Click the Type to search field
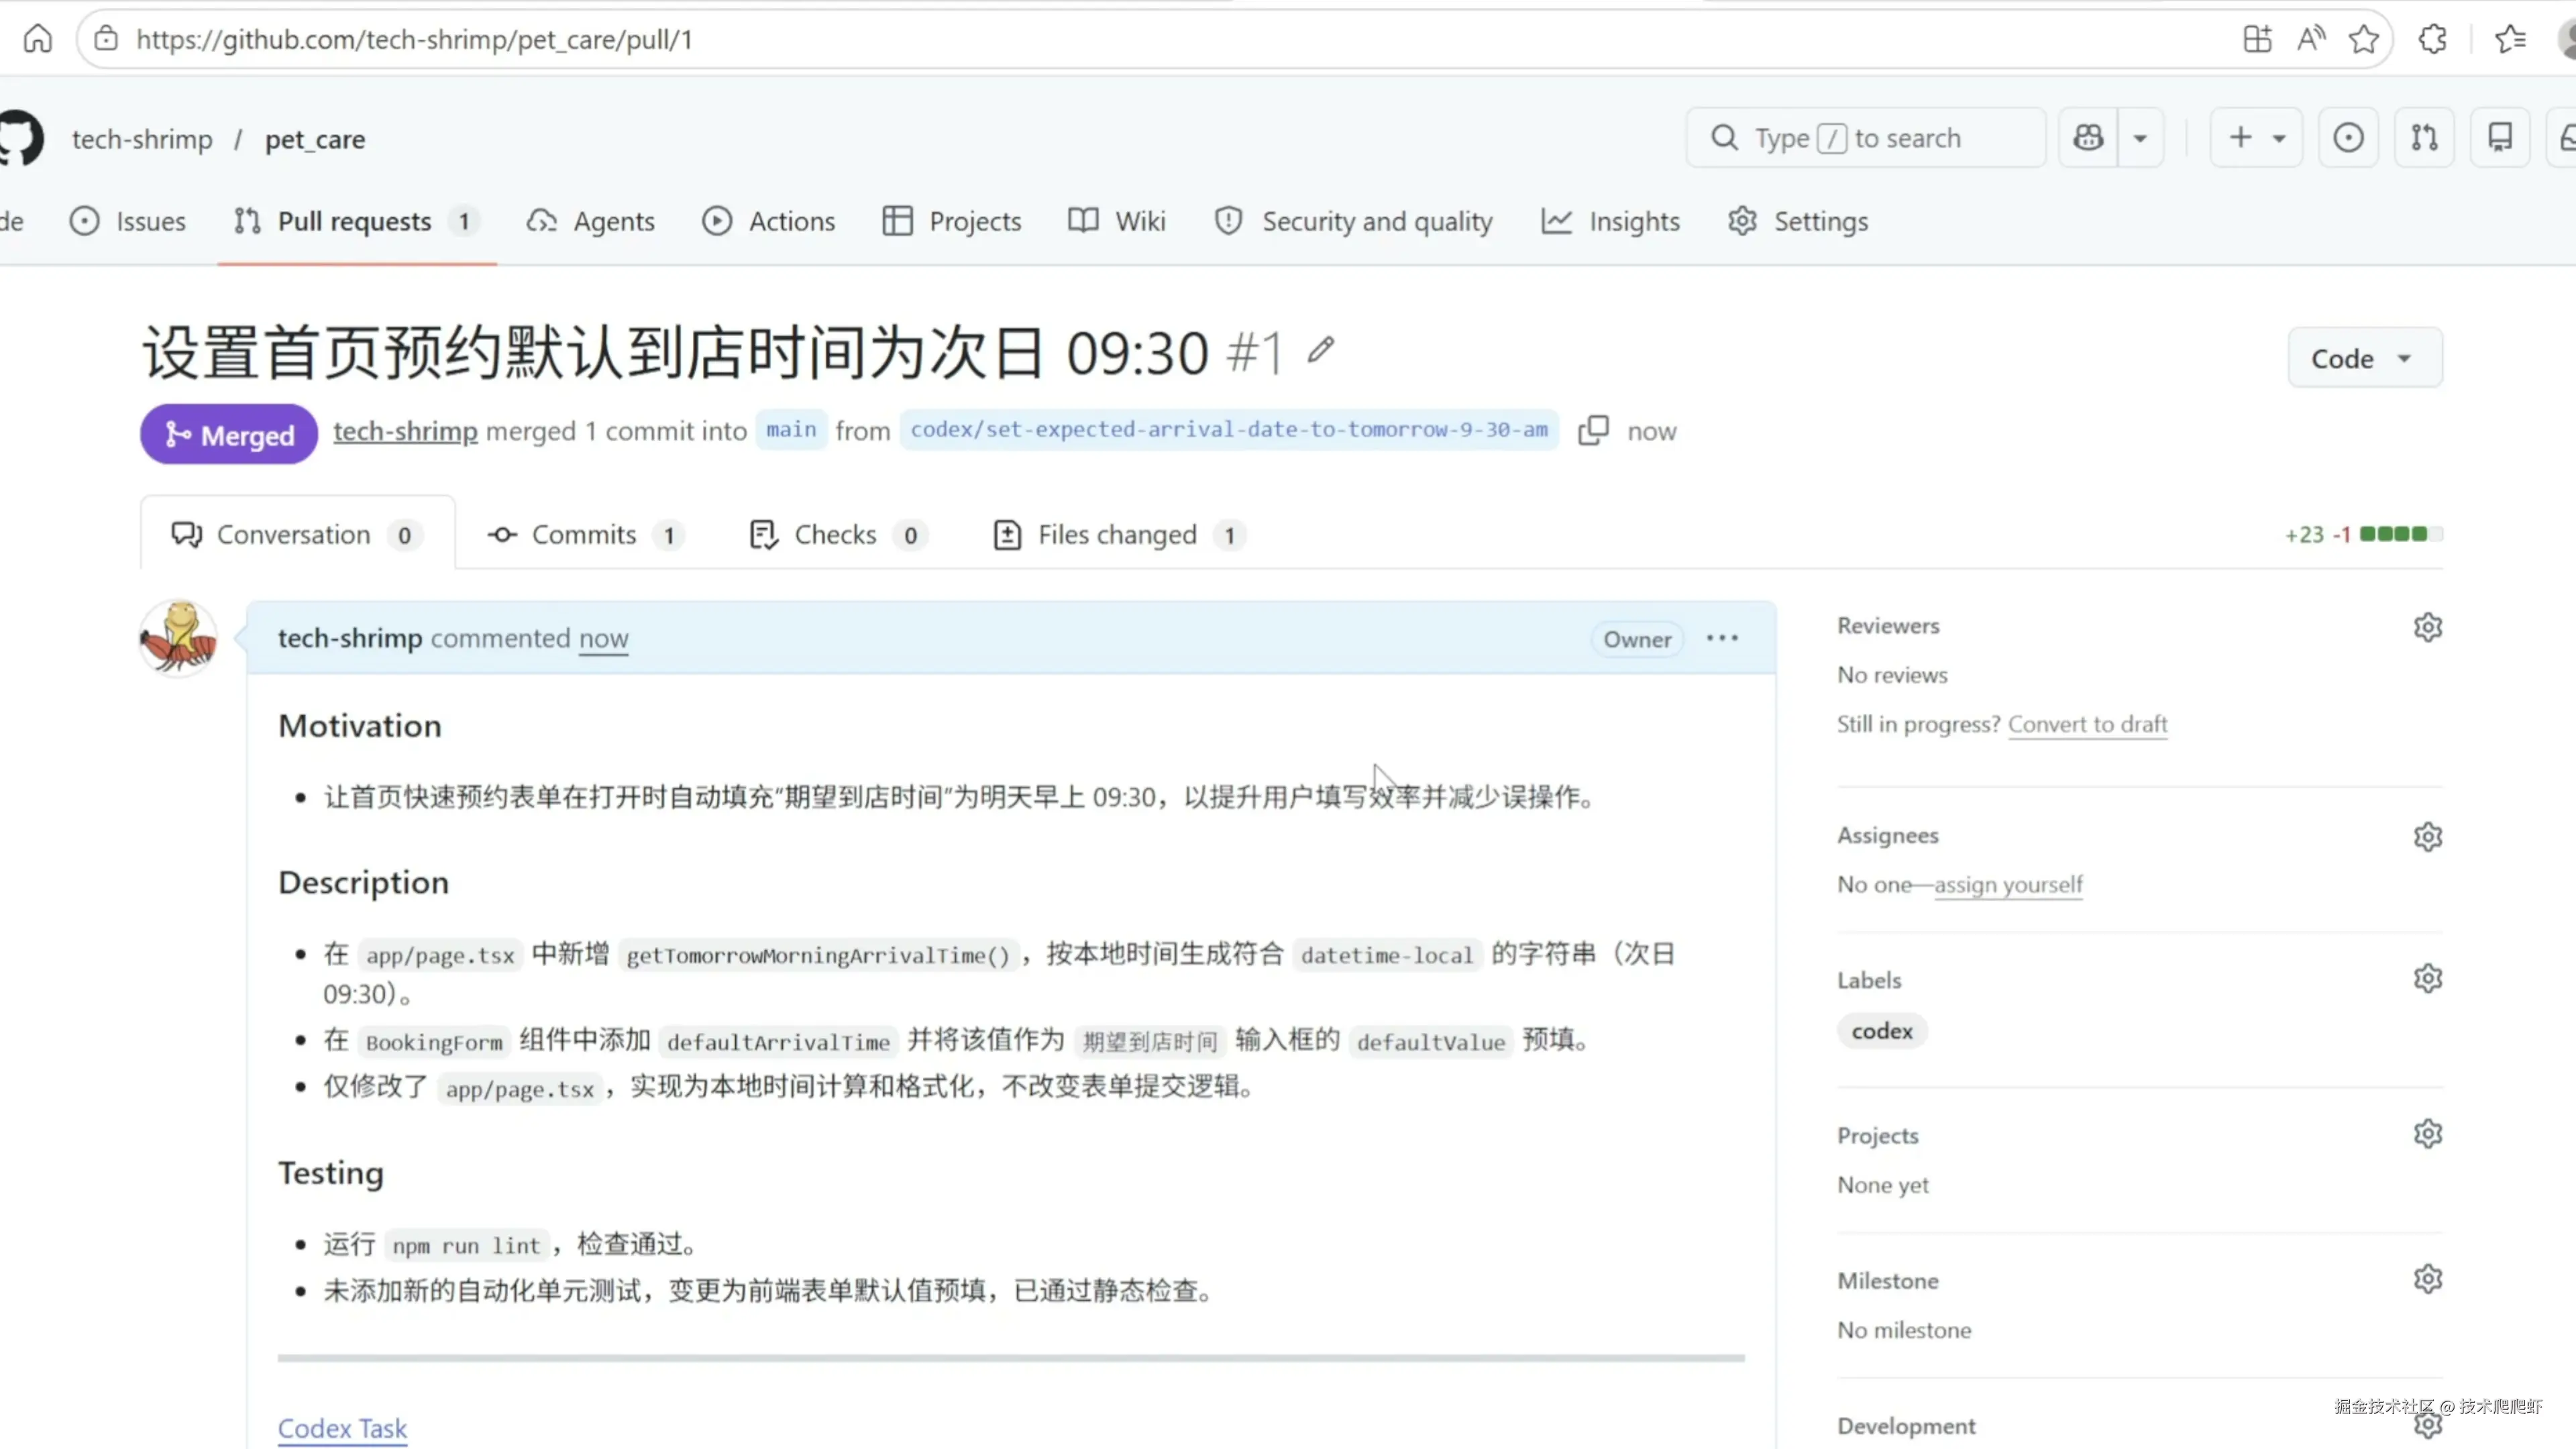 tap(1865, 138)
